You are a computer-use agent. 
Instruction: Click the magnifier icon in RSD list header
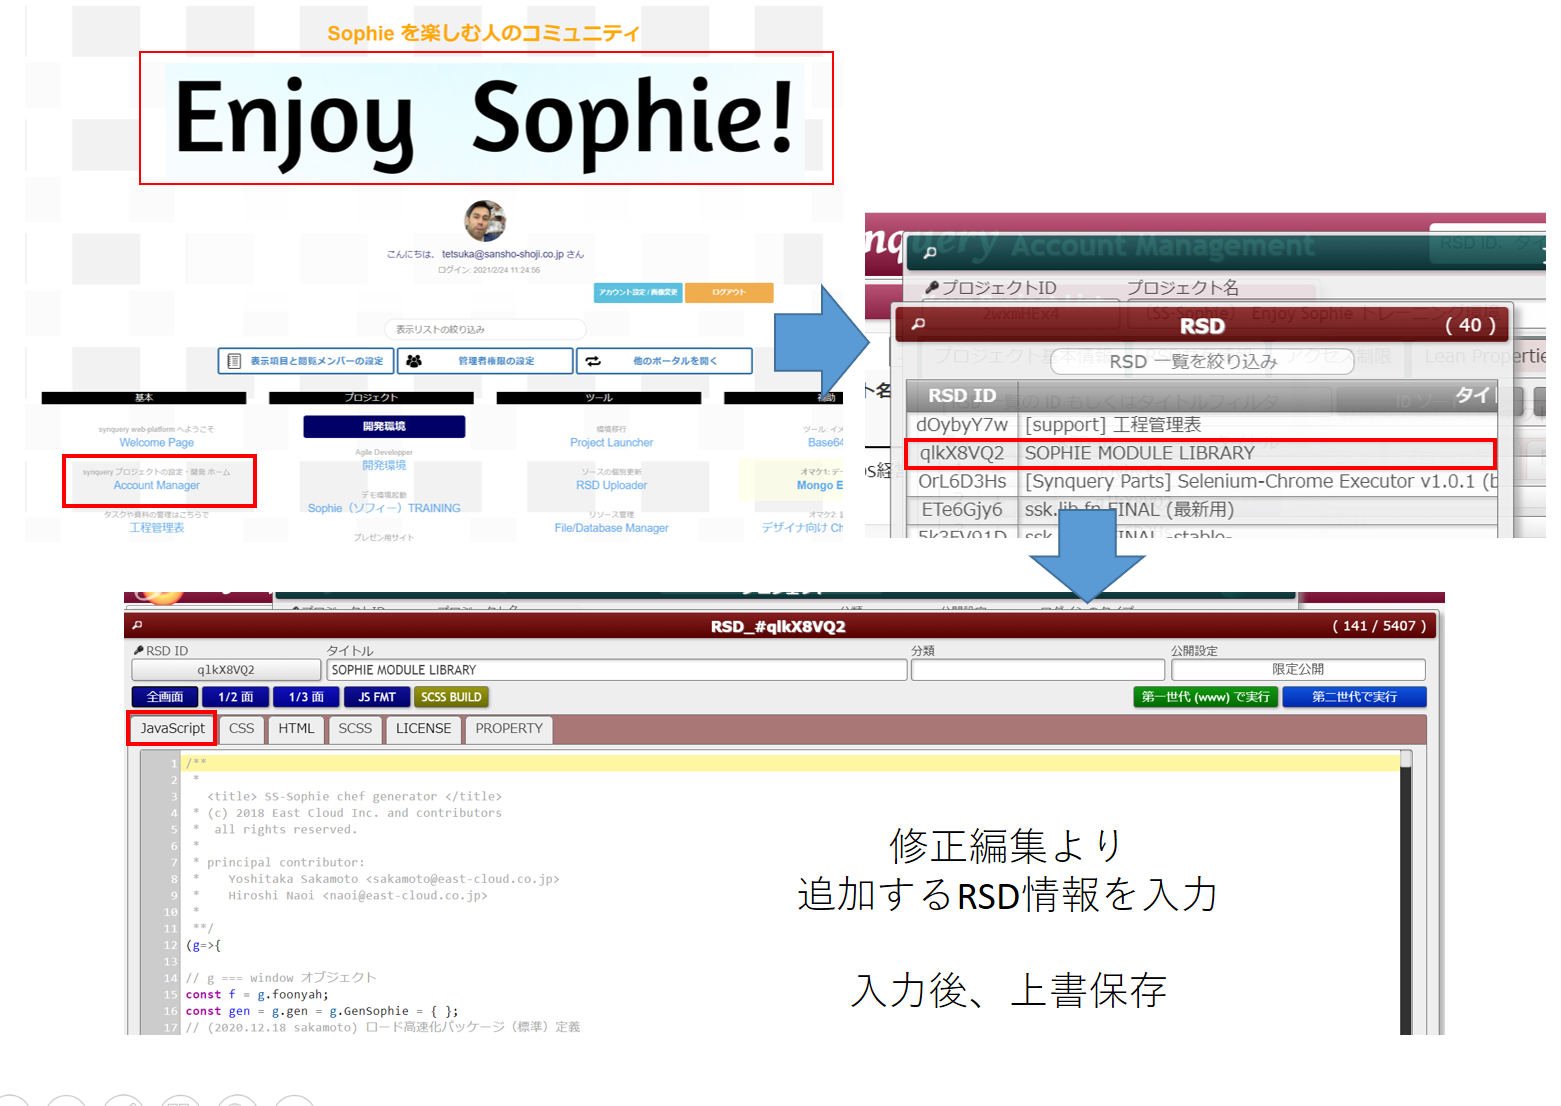(918, 324)
